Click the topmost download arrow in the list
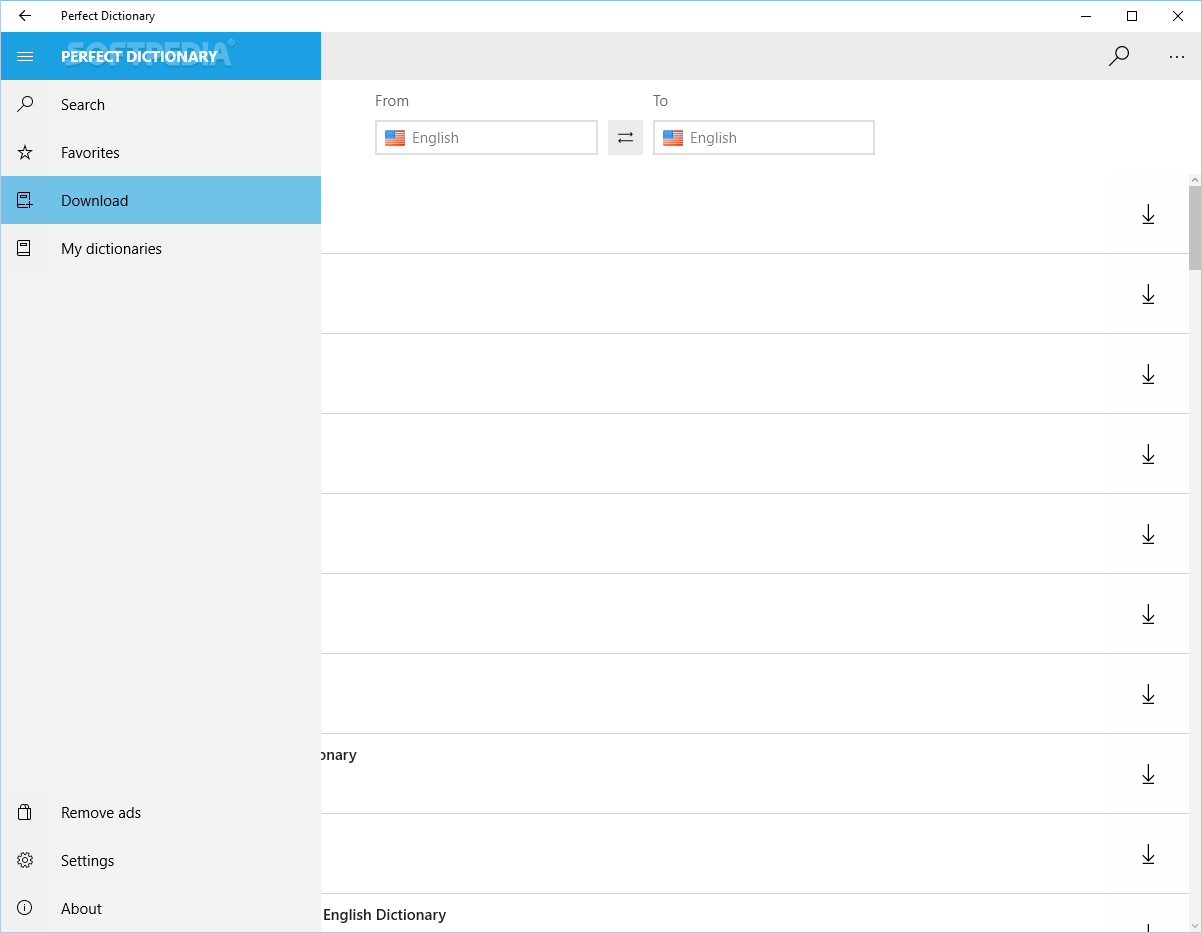The width and height of the screenshot is (1202, 933). point(1148,214)
